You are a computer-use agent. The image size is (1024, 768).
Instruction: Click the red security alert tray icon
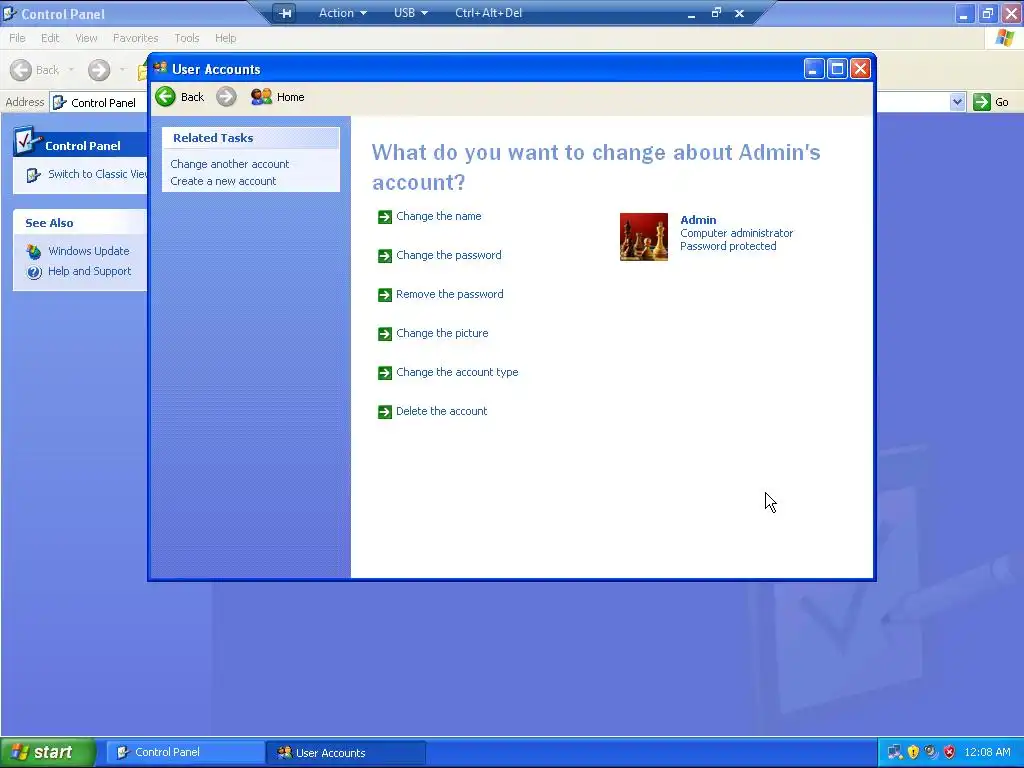(x=950, y=752)
